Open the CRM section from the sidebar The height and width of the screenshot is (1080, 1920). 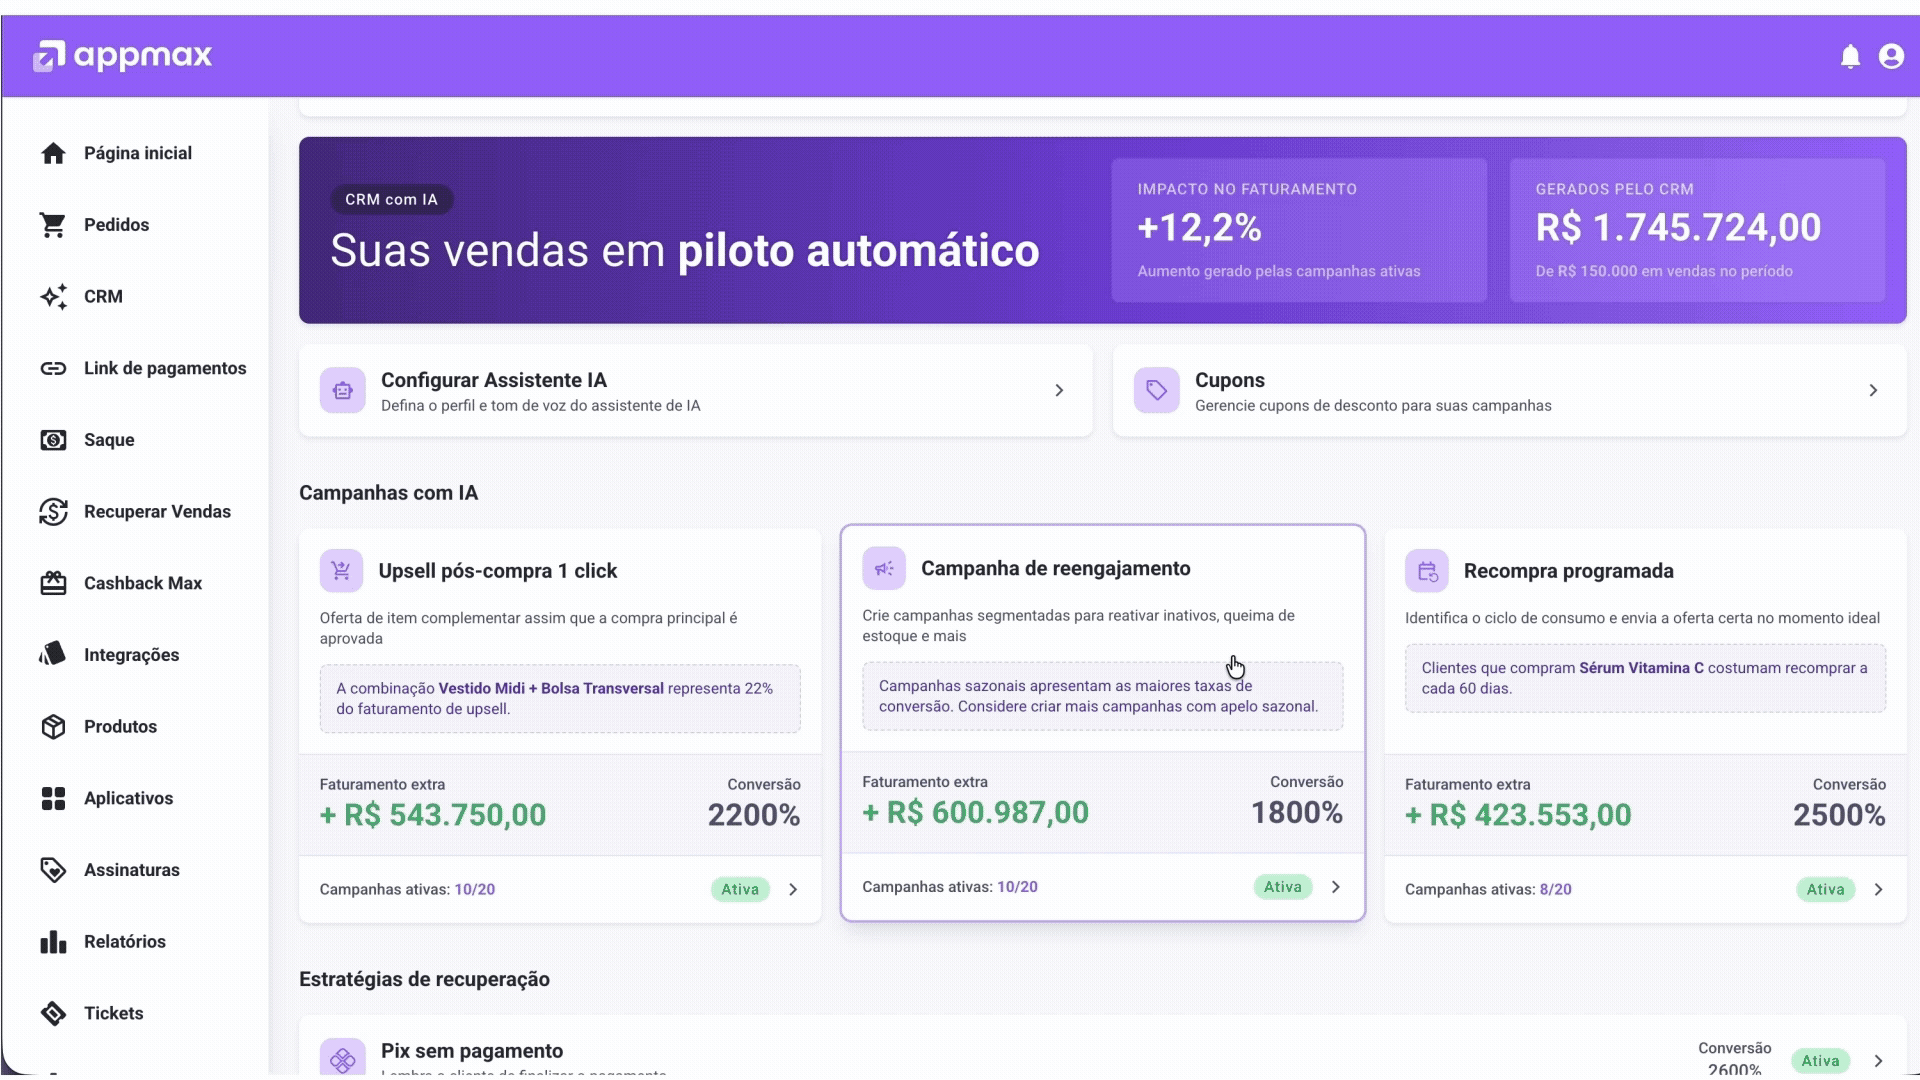[55, 296]
